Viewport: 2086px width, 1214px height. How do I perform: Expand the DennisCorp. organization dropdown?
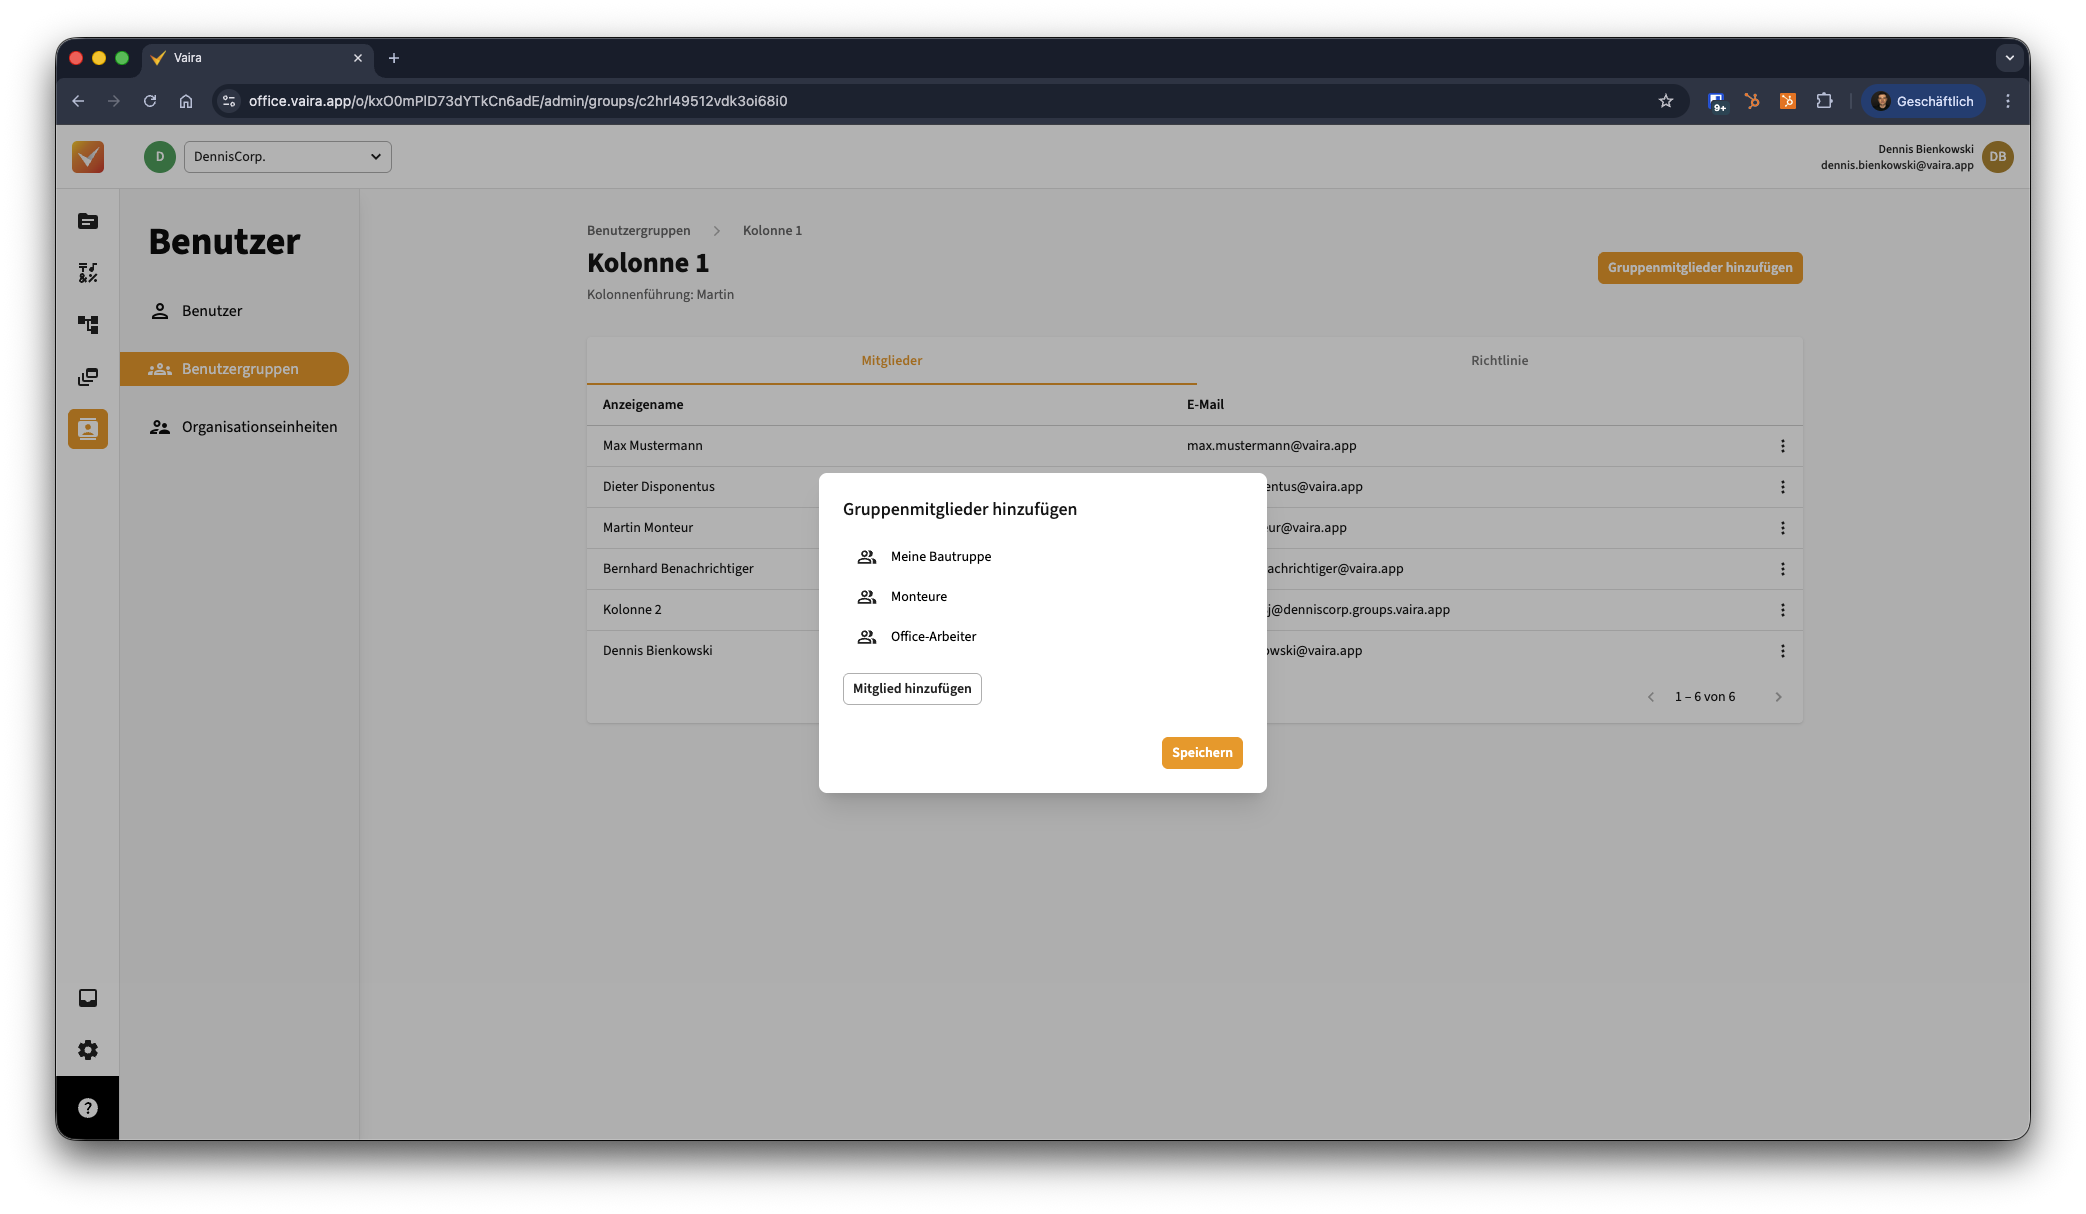click(x=288, y=157)
